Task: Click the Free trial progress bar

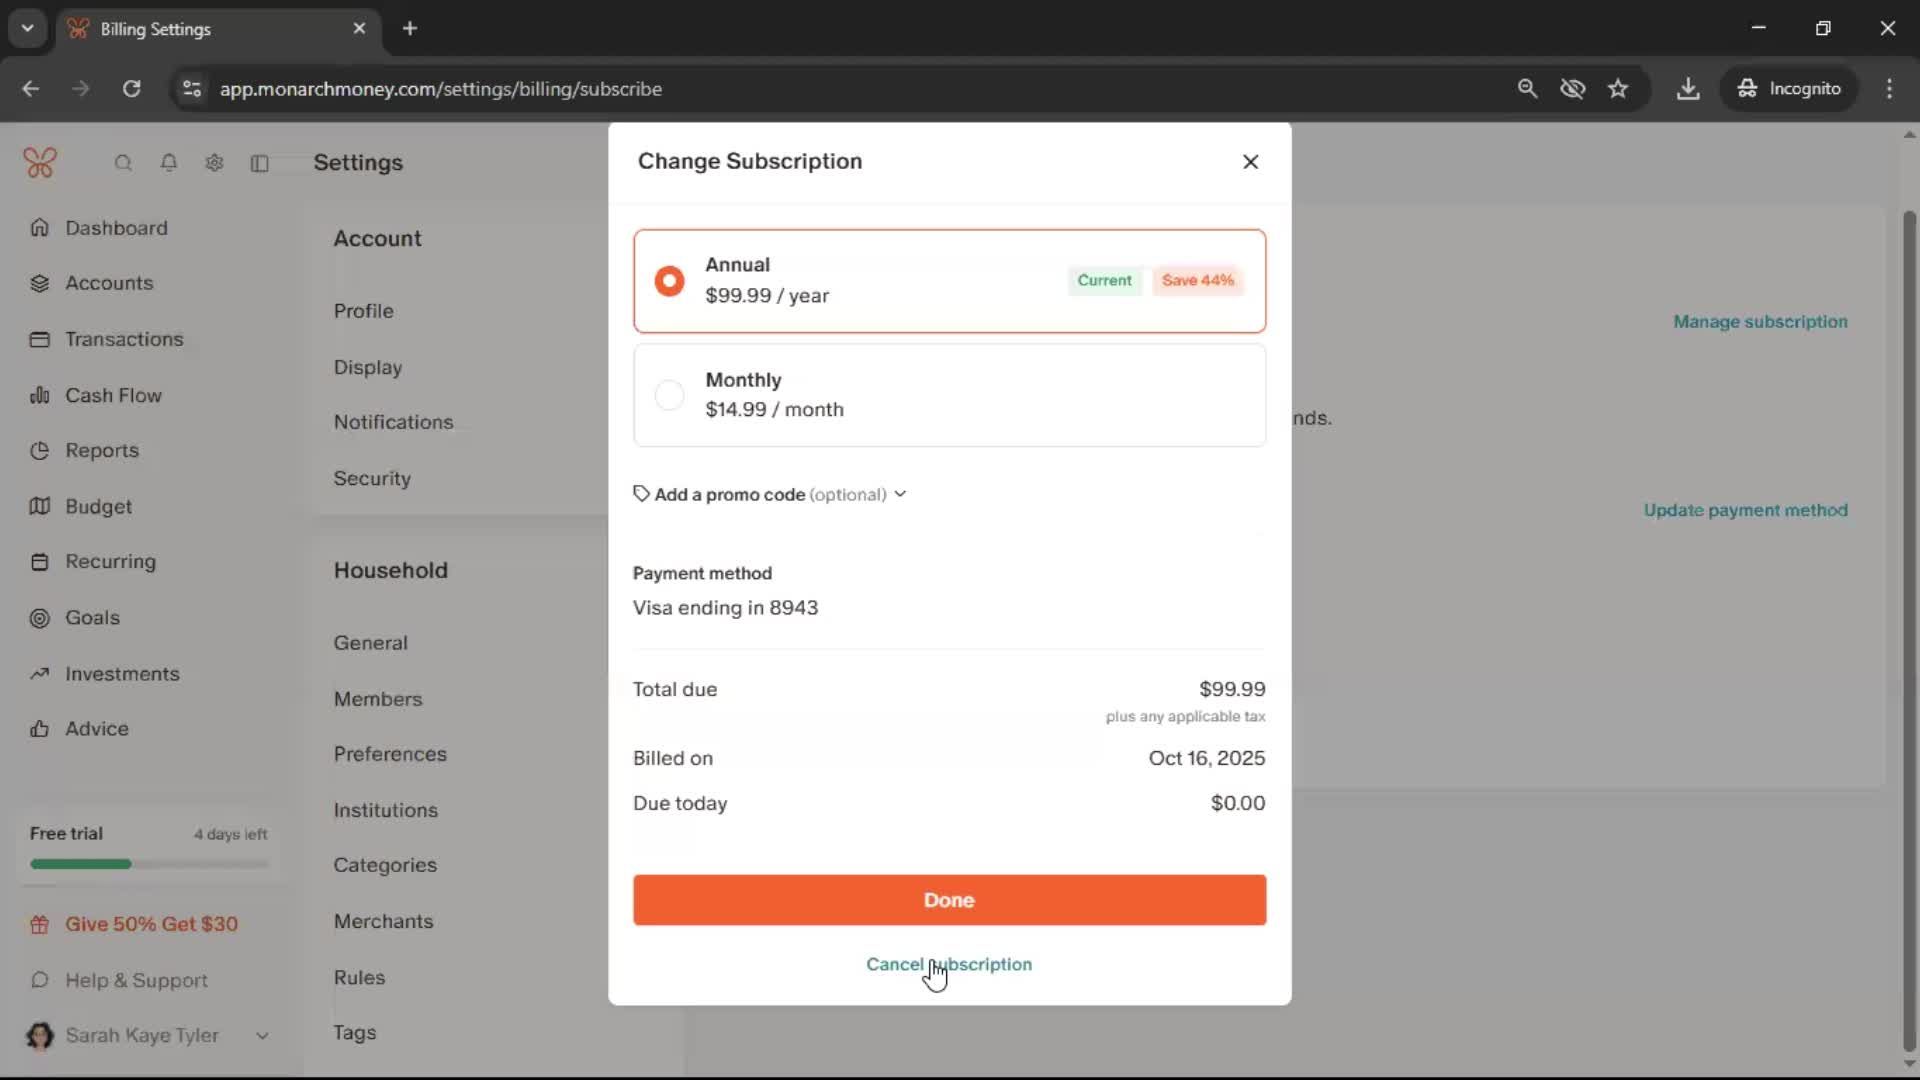Action: (x=149, y=864)
